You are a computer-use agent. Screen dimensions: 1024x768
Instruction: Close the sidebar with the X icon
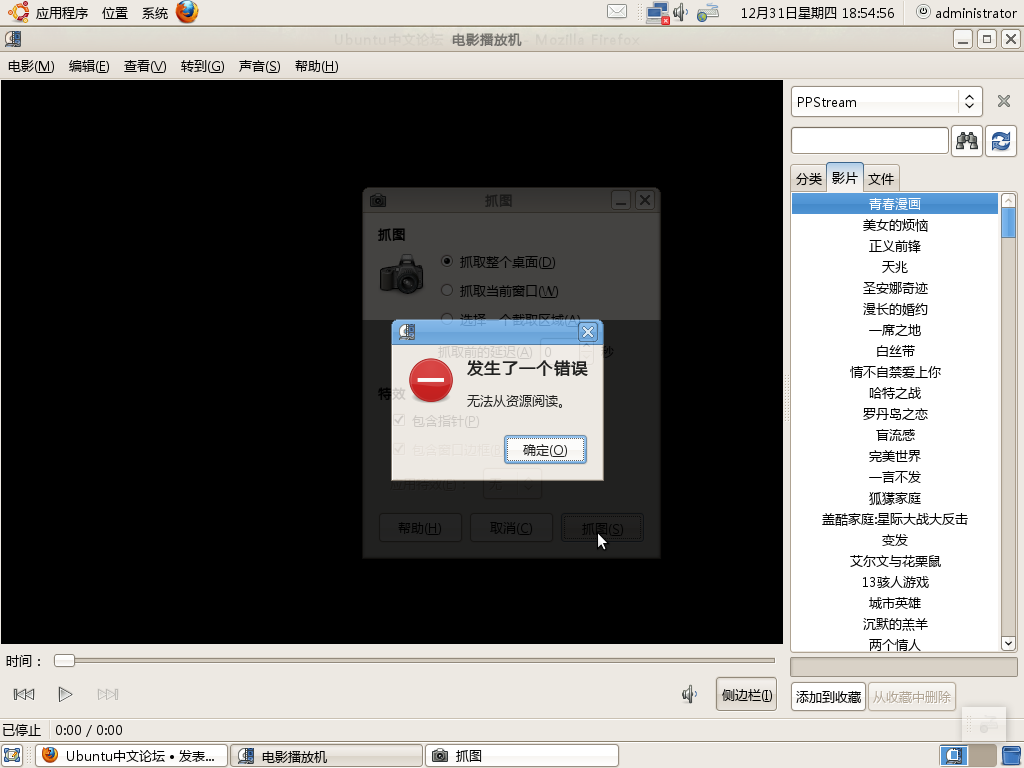click(x=1004, y=101)
